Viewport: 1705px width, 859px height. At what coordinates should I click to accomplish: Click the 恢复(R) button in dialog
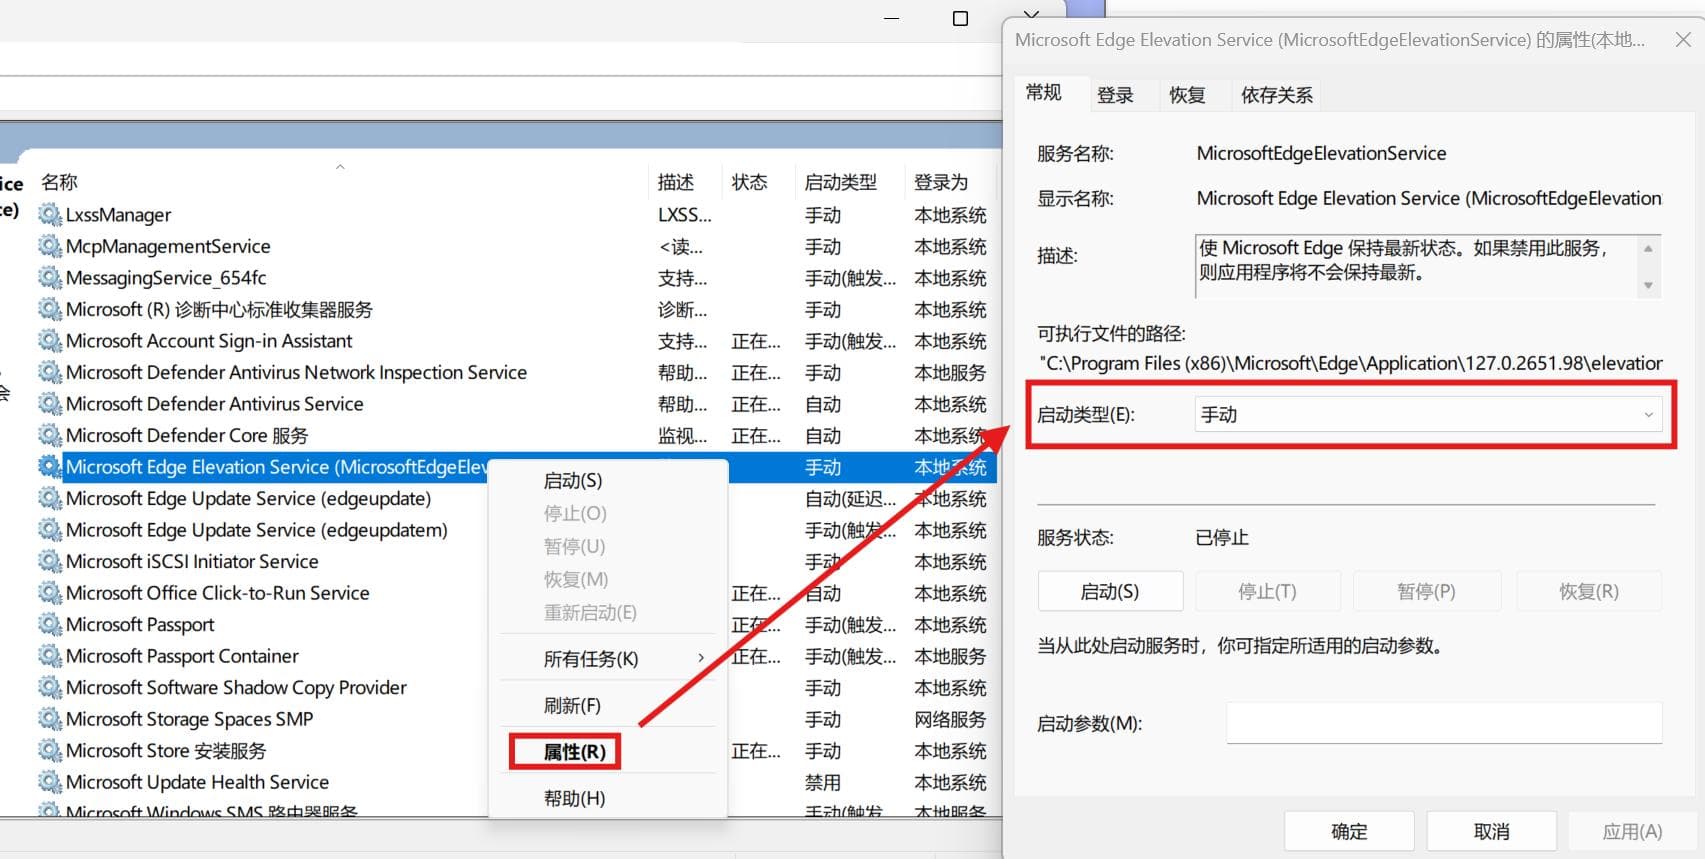tap(1588, 591)
